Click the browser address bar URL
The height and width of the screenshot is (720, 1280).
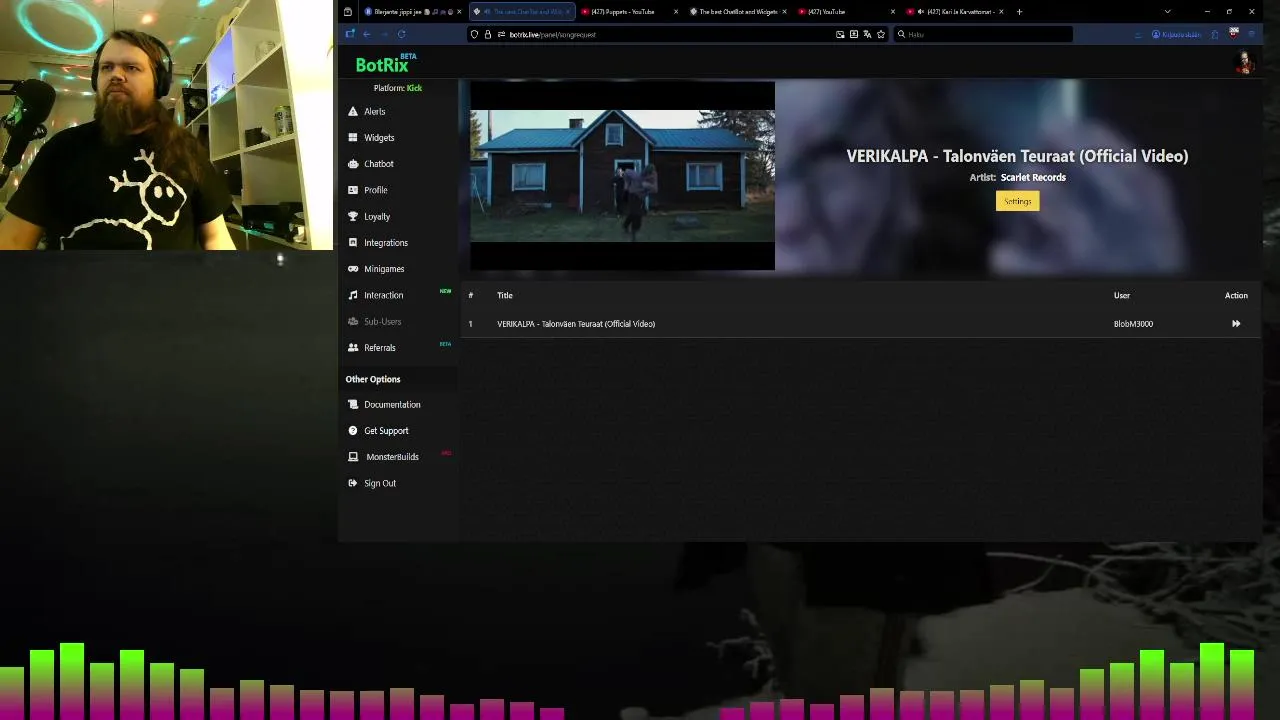pyautogui.click(x=552, y=34)
